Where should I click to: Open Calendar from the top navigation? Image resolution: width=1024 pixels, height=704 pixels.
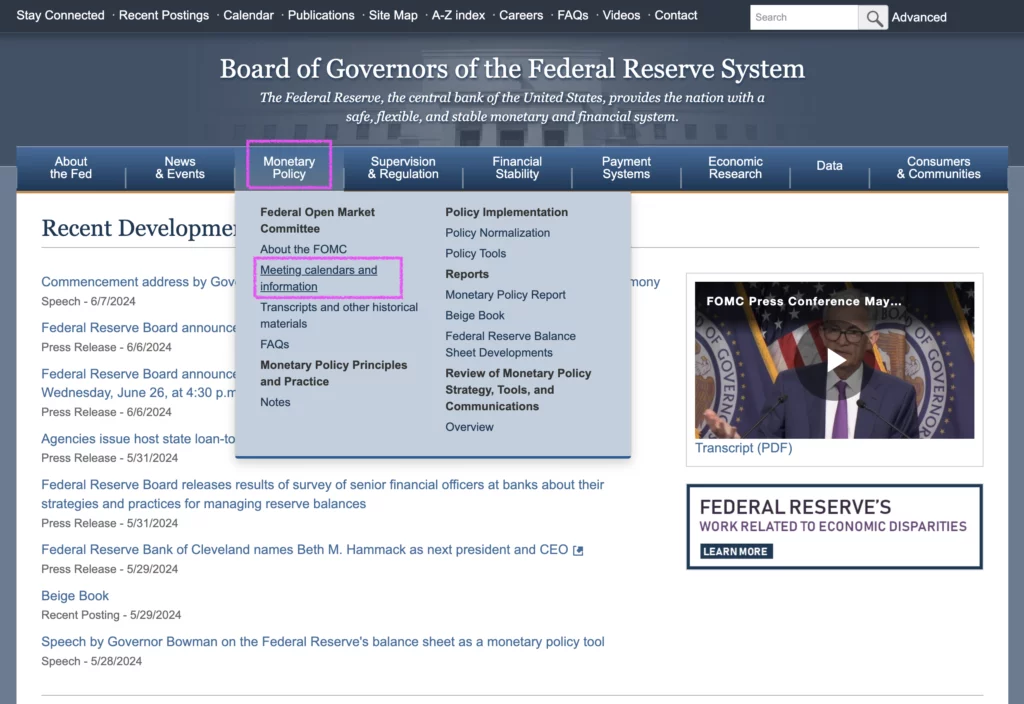click(248, 15)
